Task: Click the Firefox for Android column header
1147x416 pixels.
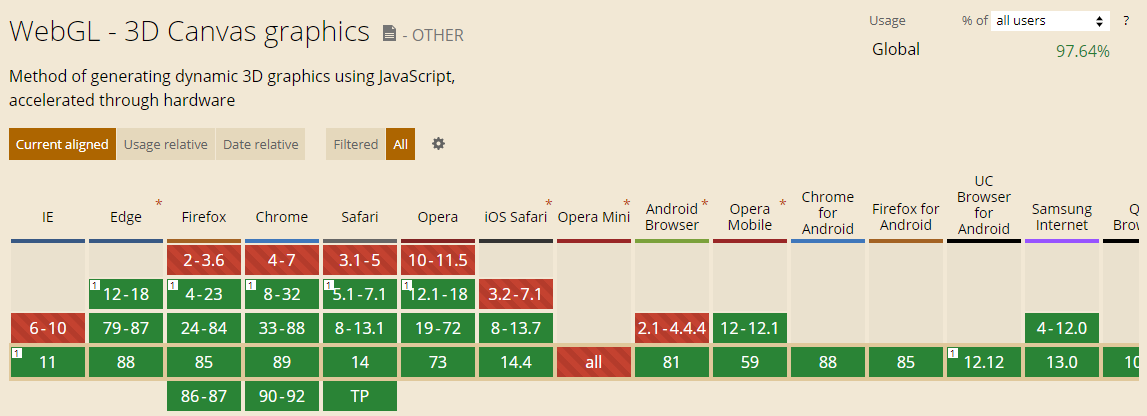Action: (906, 217)
